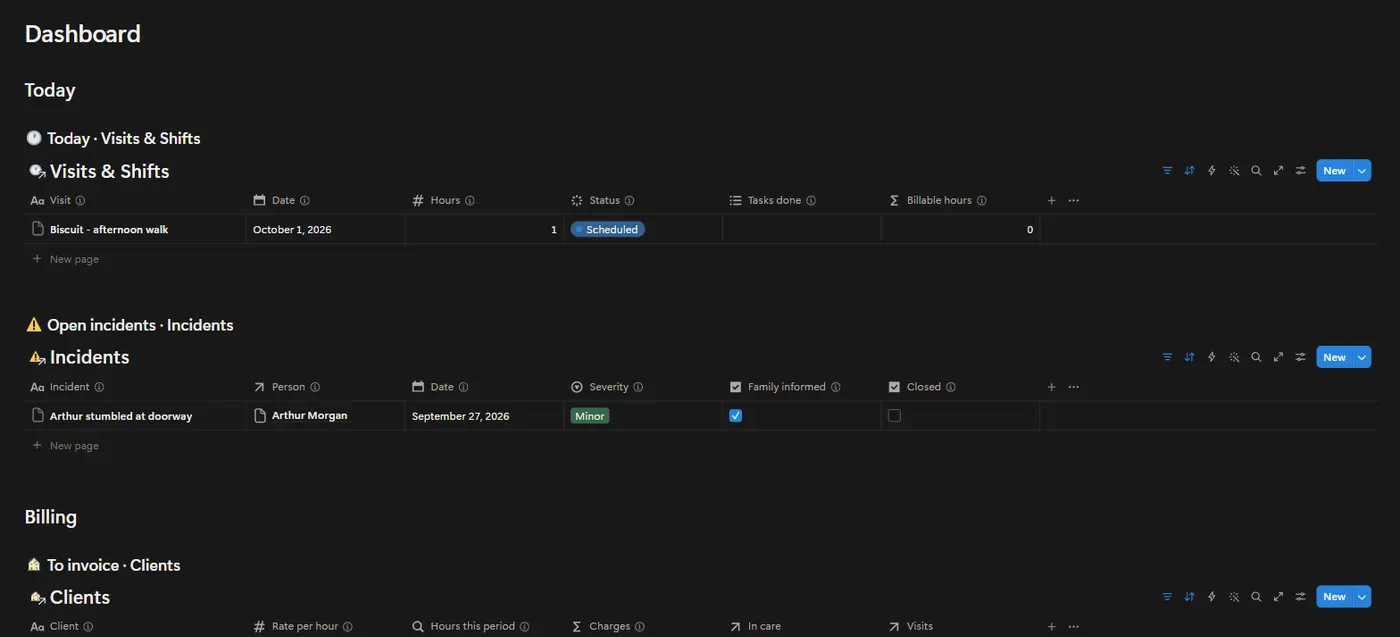The width and height of the screenshot is (1400, 637).
Task: Uncheck Family informed for Arthur stumbled at doorway
Action: (x=736, y=416)
